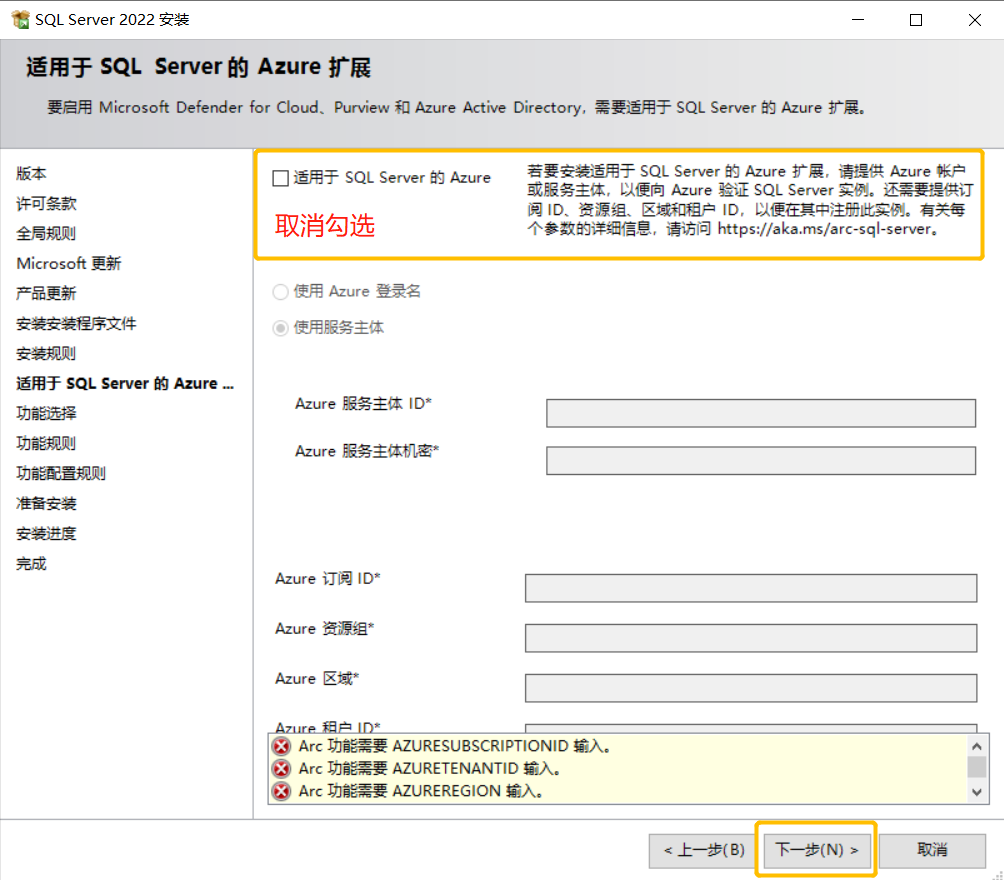The width and height of the screenshot is (1004, 880).
Task: Click the Azure 服务主体机密 input field
Action: 761,460
